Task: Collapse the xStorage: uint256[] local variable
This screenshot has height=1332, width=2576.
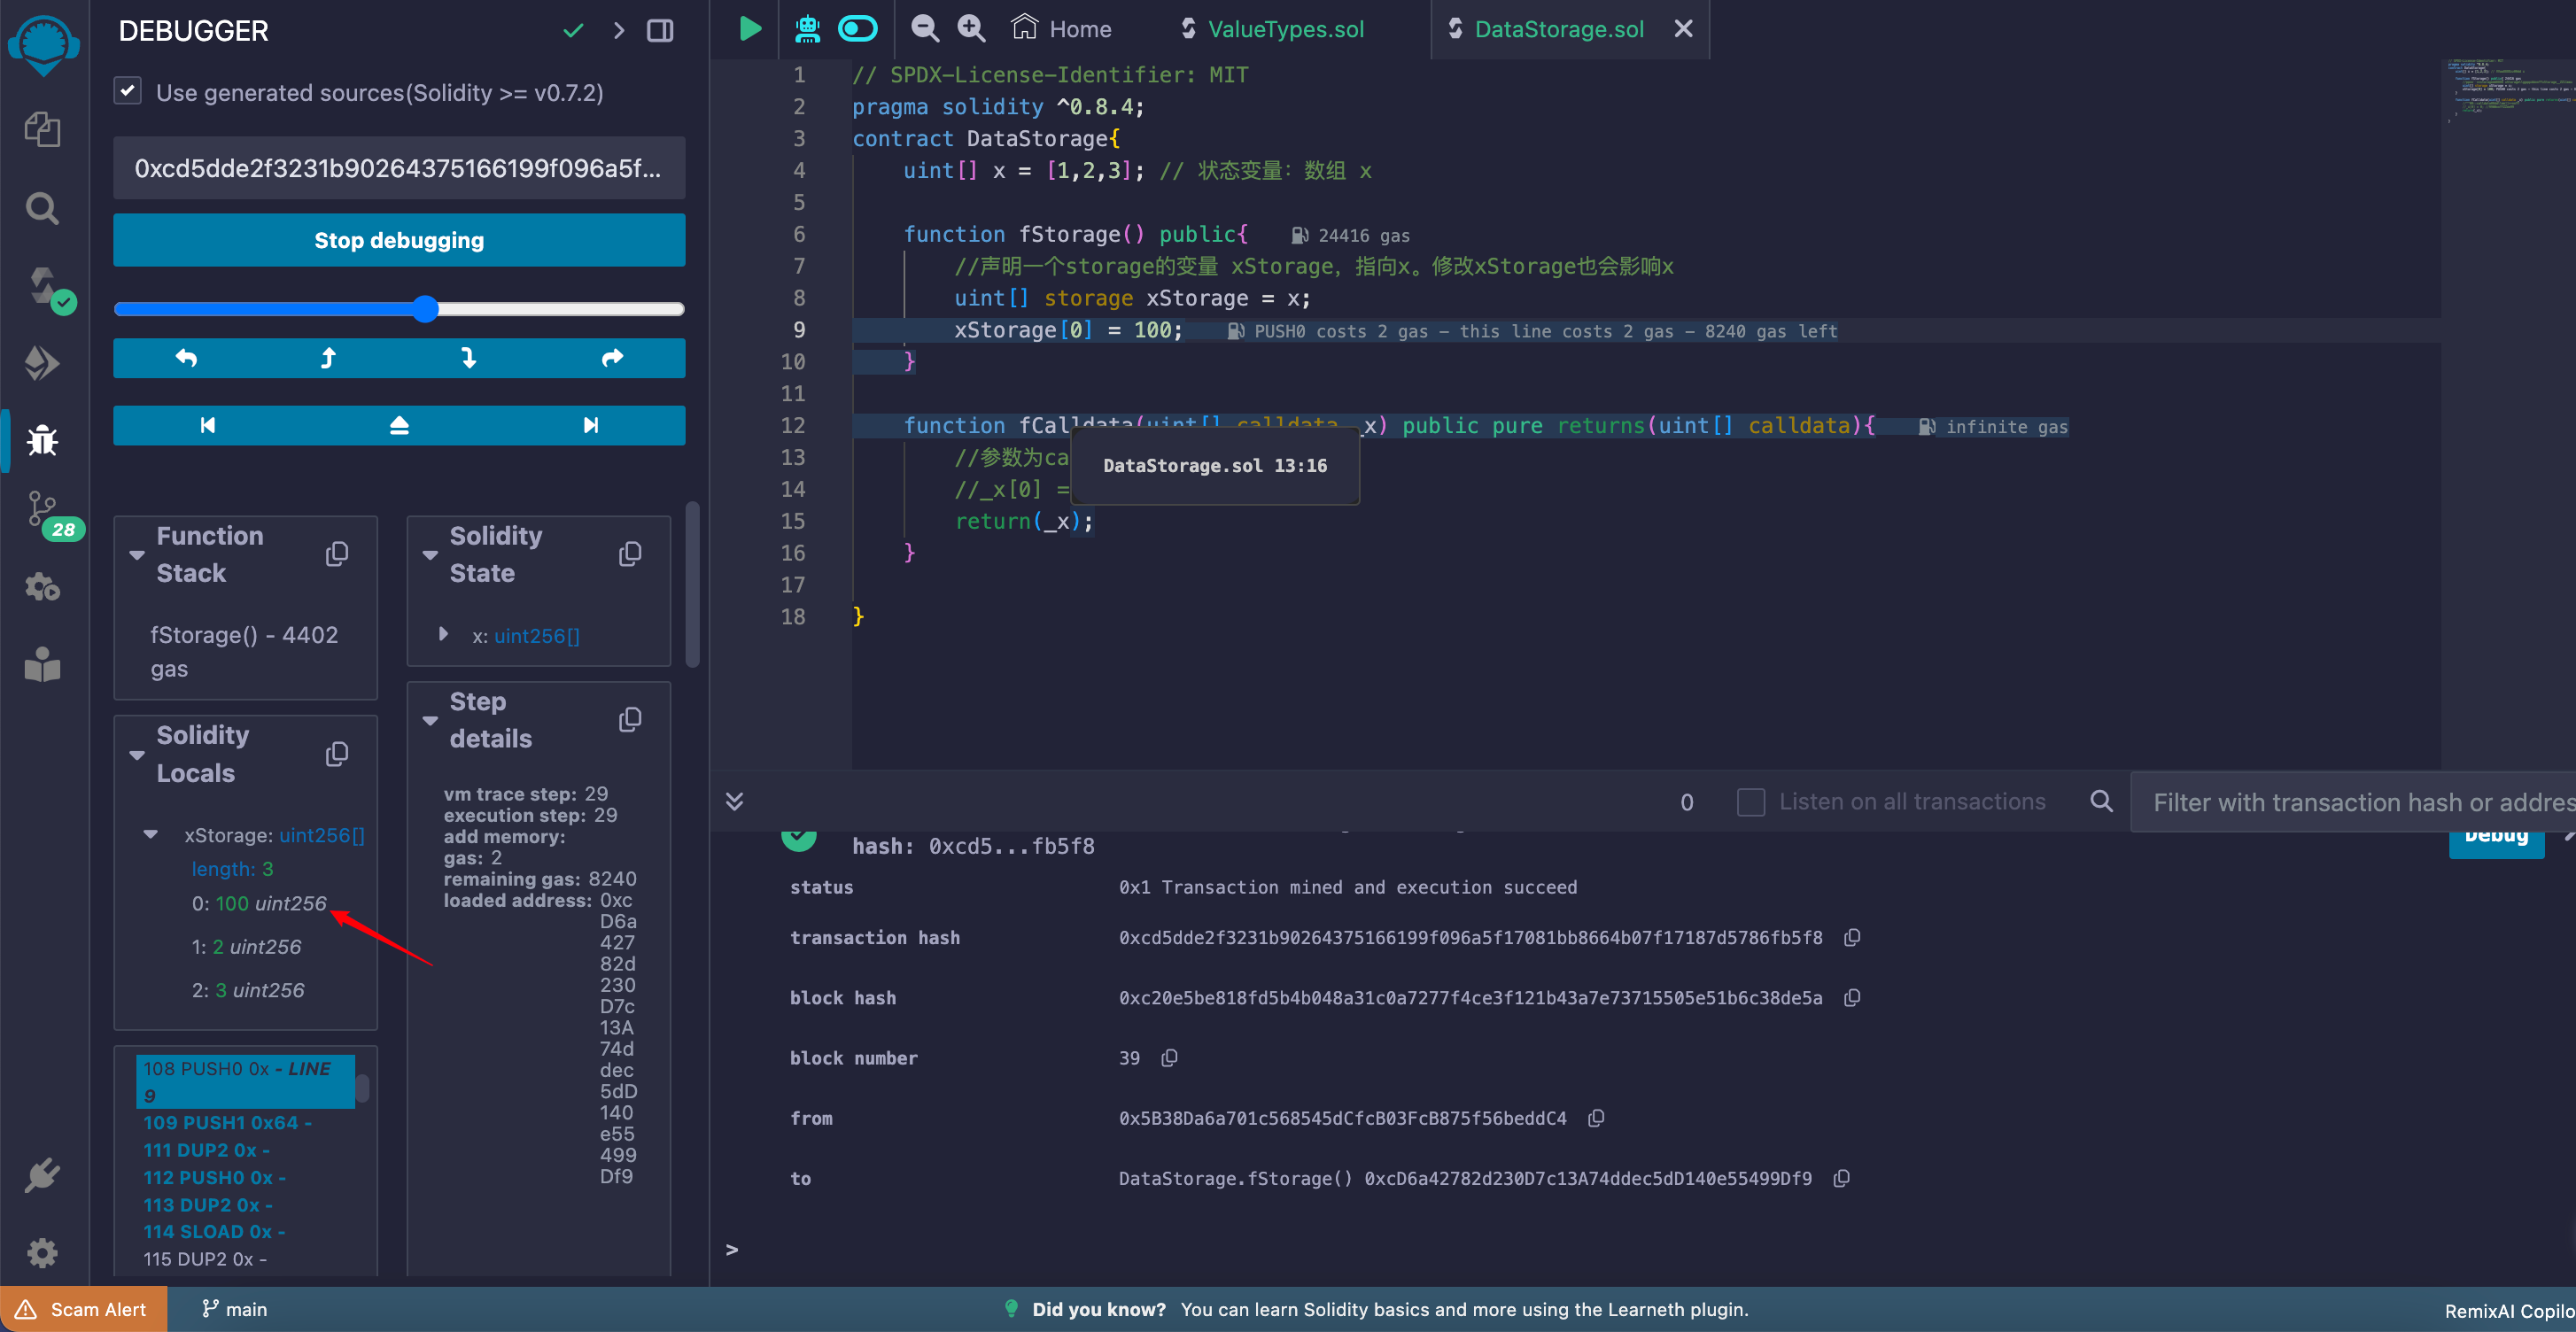Action: pyautogui.click(x=150, y=834)
